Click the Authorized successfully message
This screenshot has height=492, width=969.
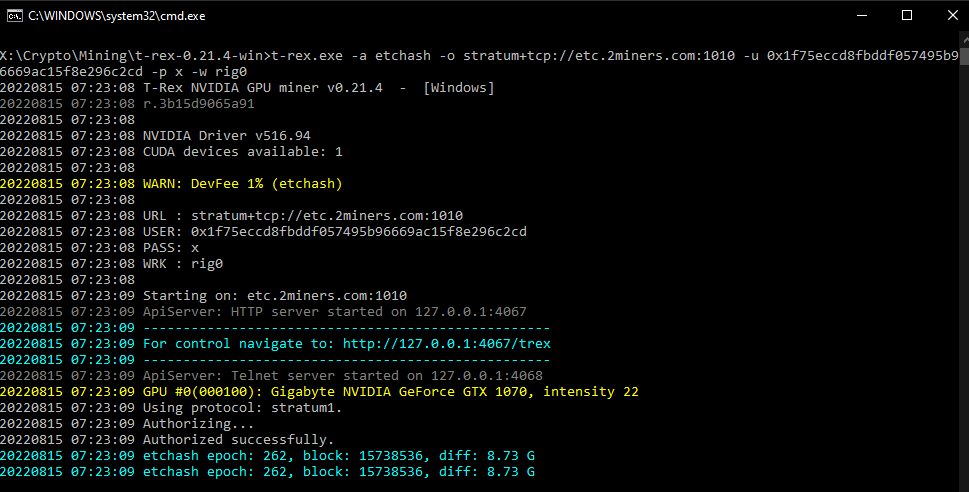point(238,440)
